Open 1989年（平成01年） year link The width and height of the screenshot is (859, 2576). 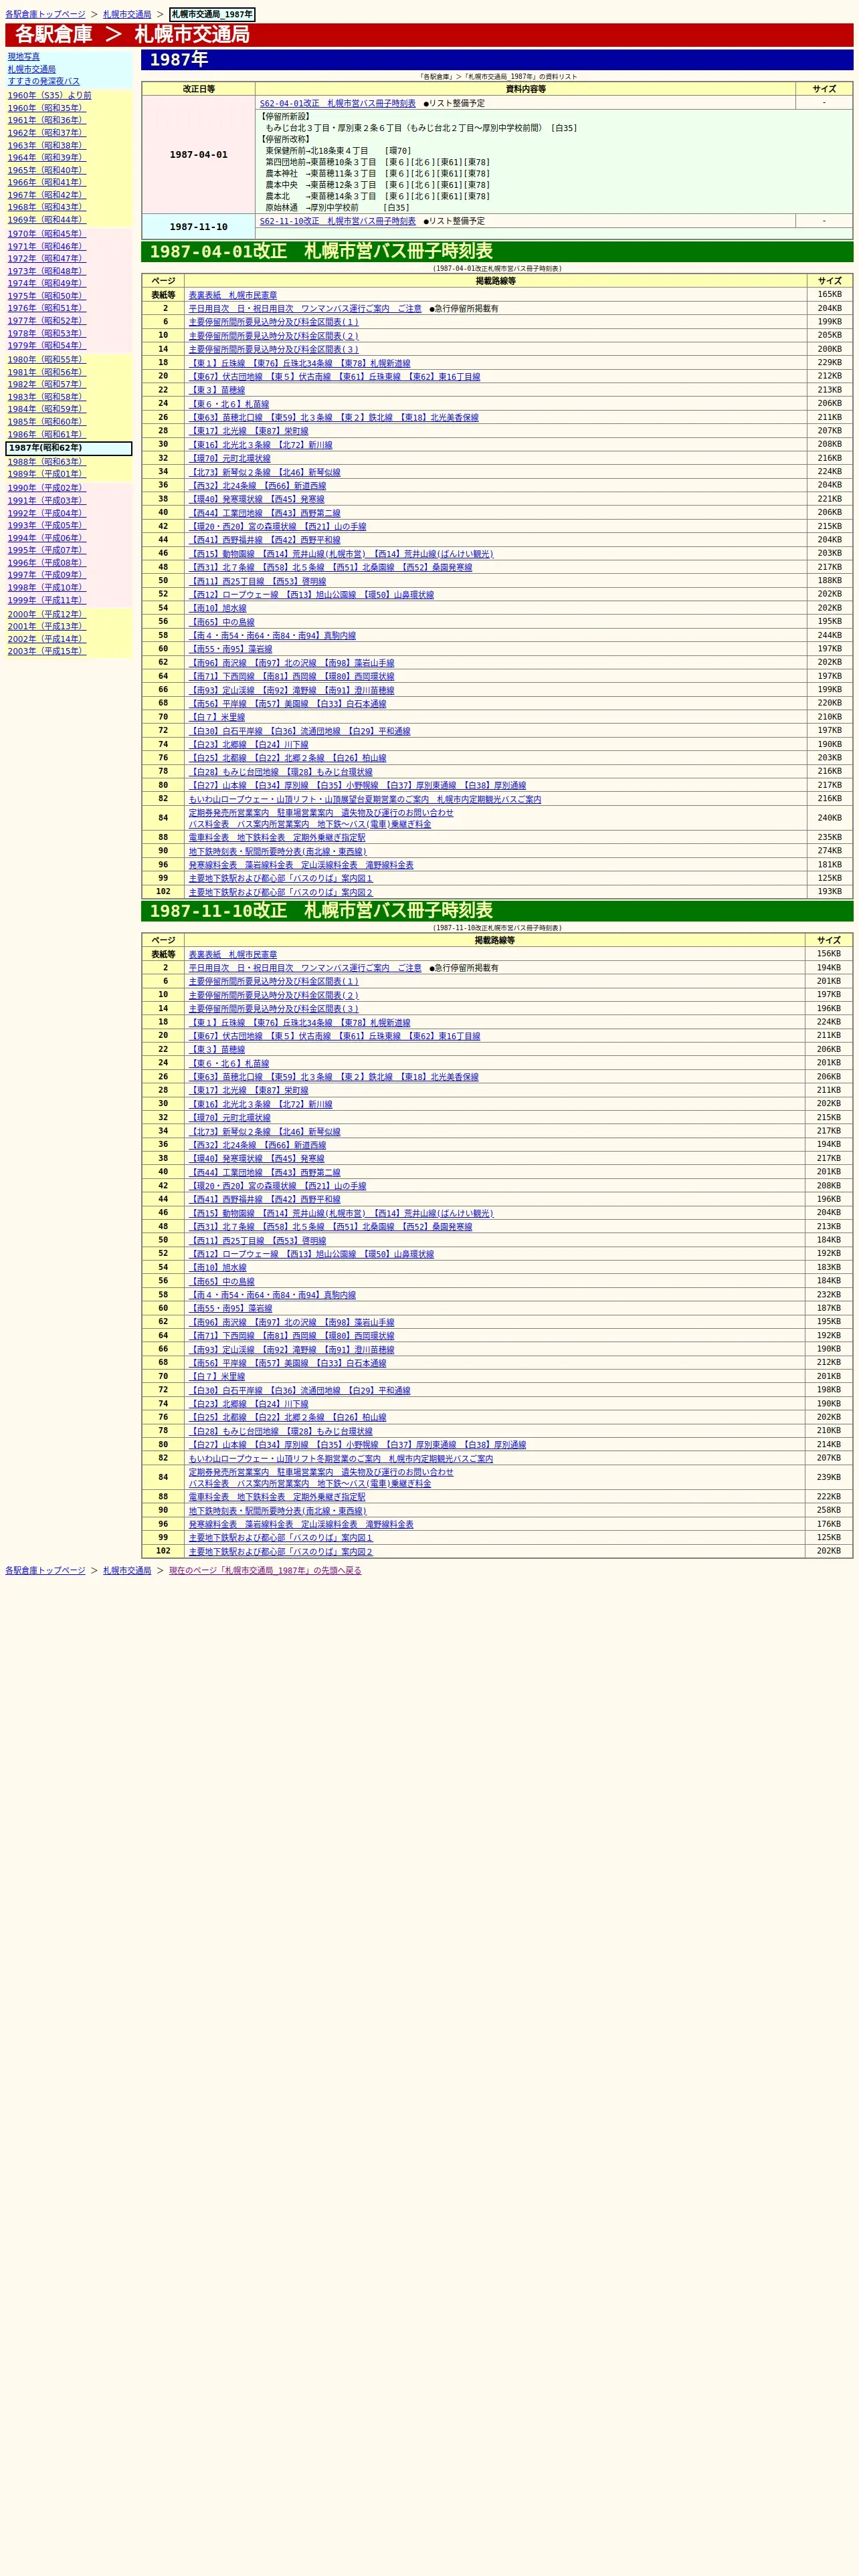47,475
